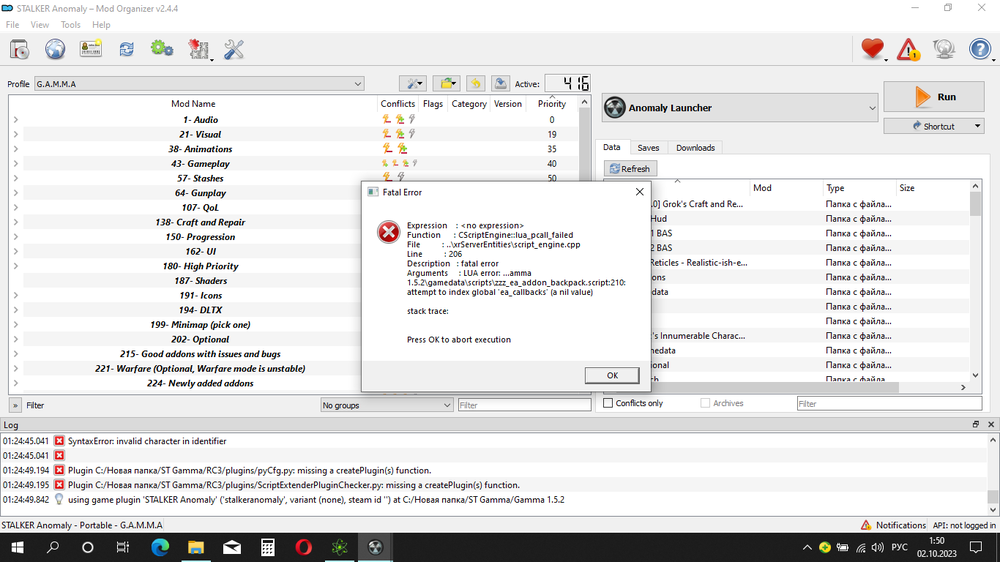Open settings wrench and screwdriver icon

coord(234,48)
